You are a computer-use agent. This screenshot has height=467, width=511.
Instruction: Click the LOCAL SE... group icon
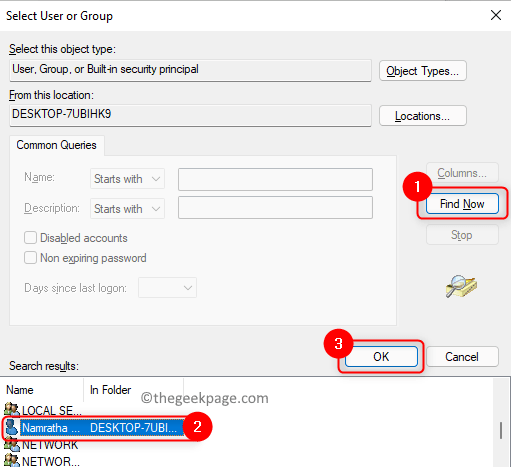coord(12,409)
